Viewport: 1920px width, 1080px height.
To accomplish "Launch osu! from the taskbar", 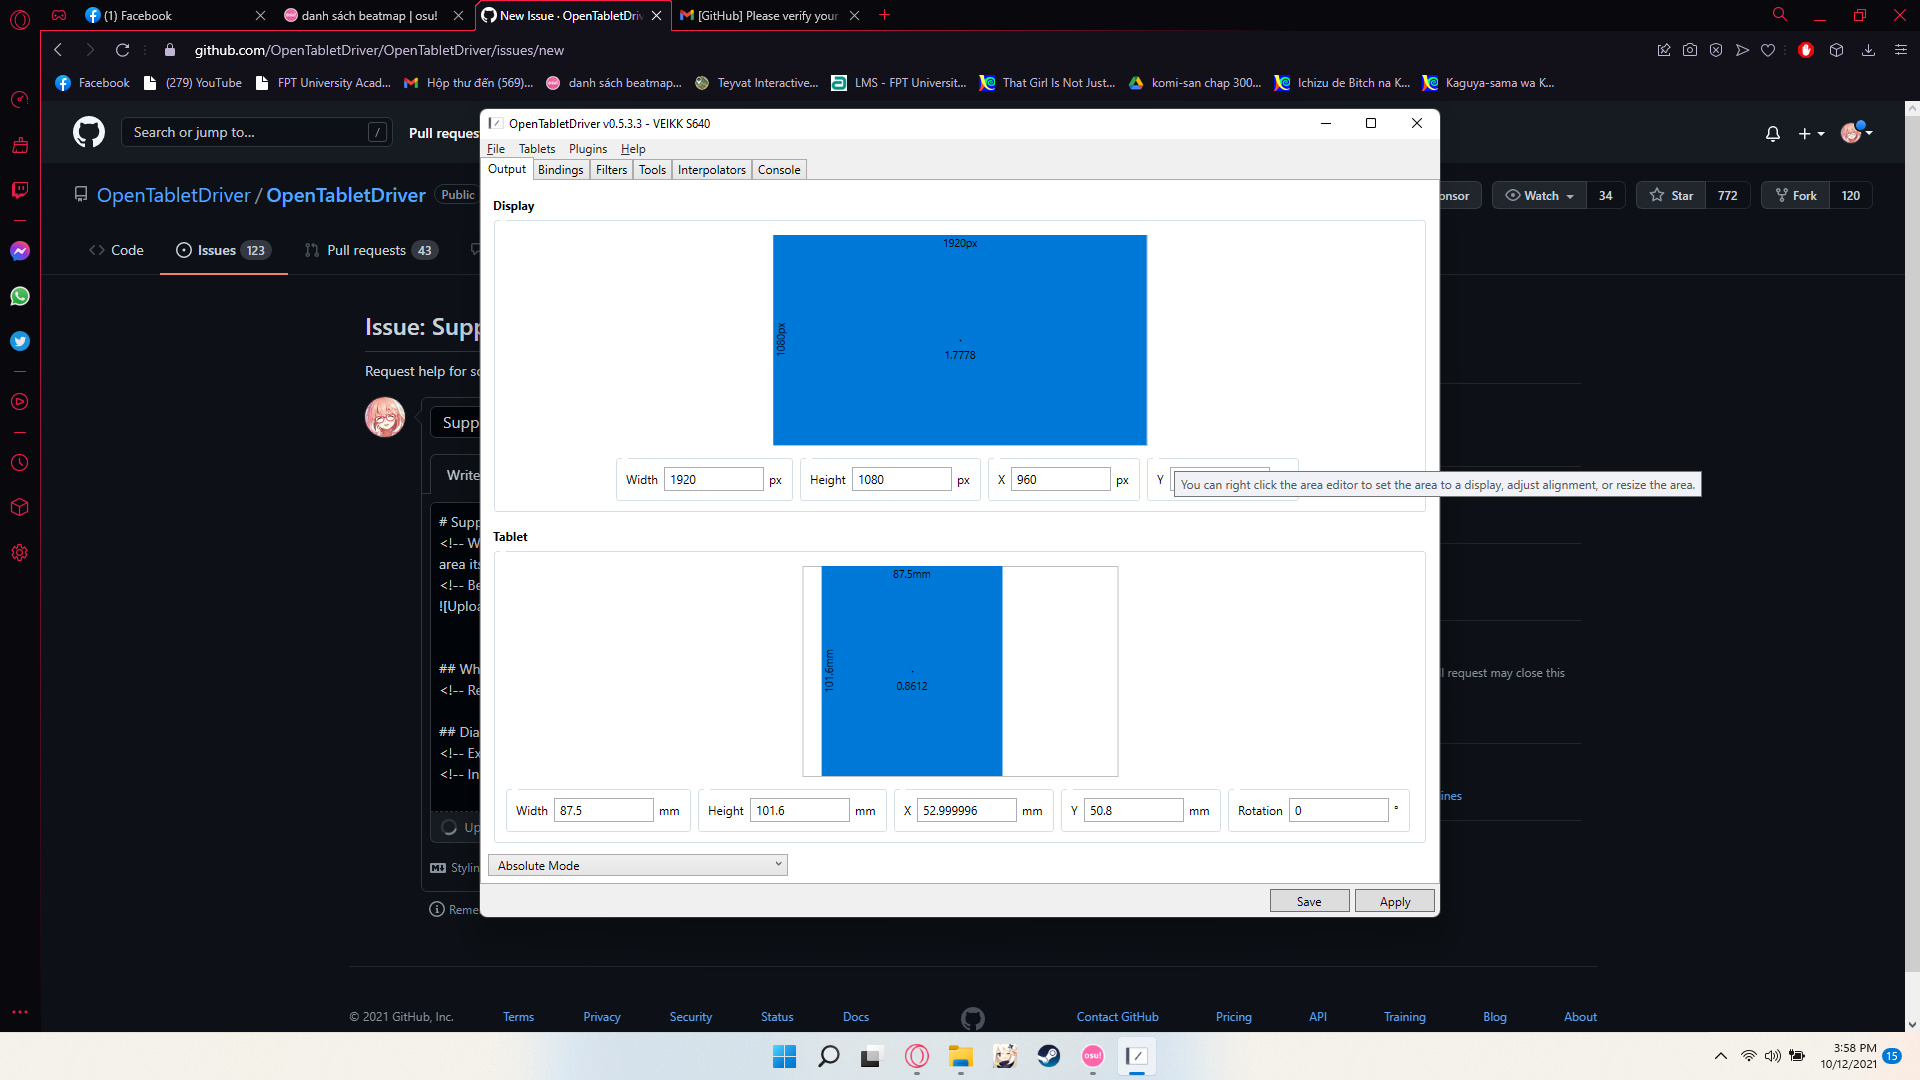I will [1092, 1056].
